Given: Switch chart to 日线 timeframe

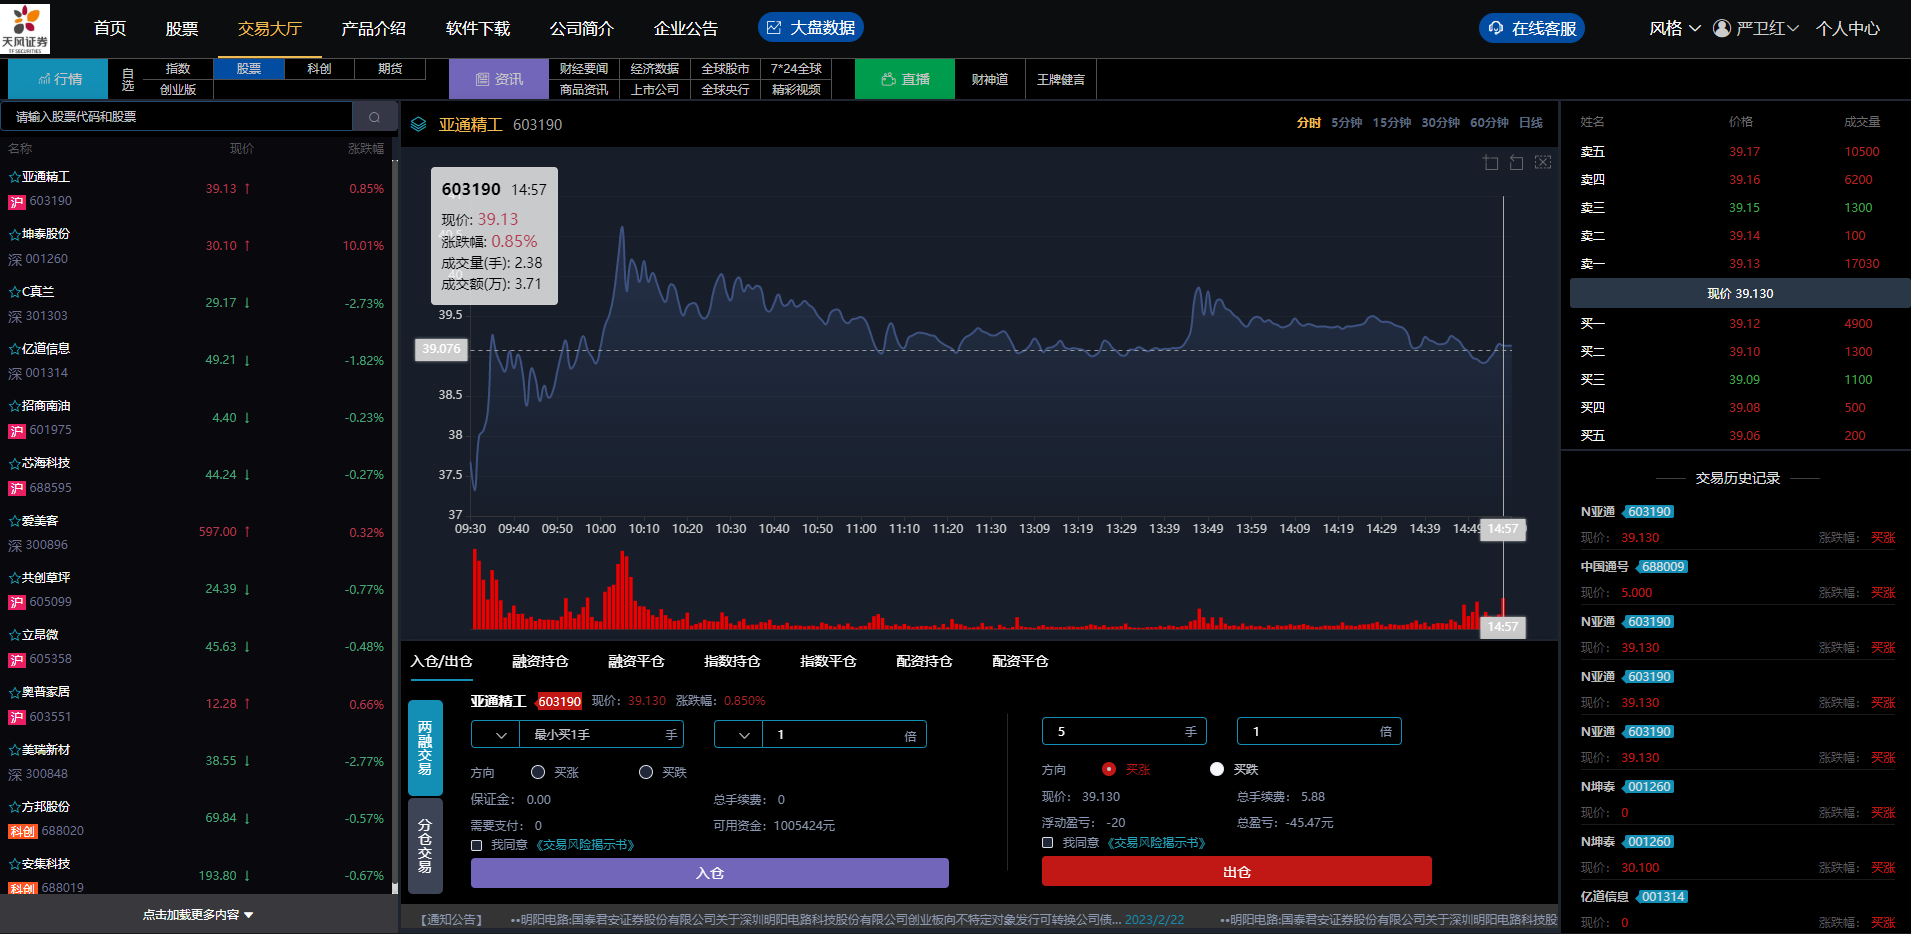Looking at the screenshot, I should (1530, 123).
